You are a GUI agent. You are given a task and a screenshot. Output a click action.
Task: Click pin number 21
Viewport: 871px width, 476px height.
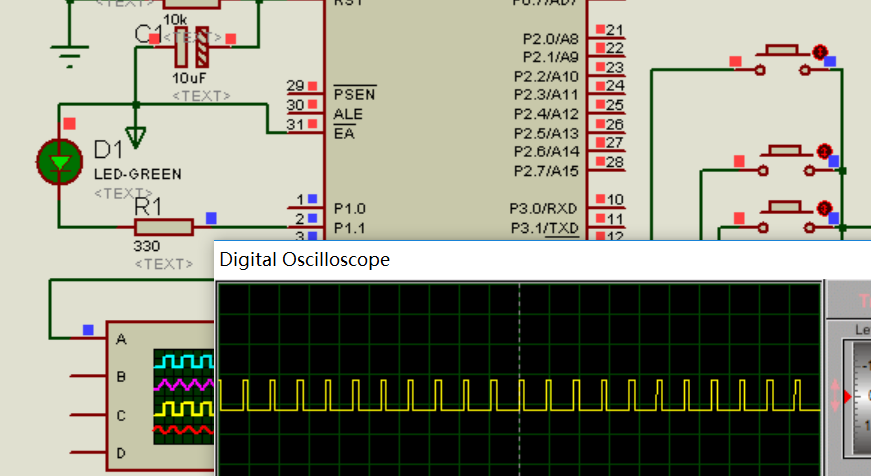point(615,29)
